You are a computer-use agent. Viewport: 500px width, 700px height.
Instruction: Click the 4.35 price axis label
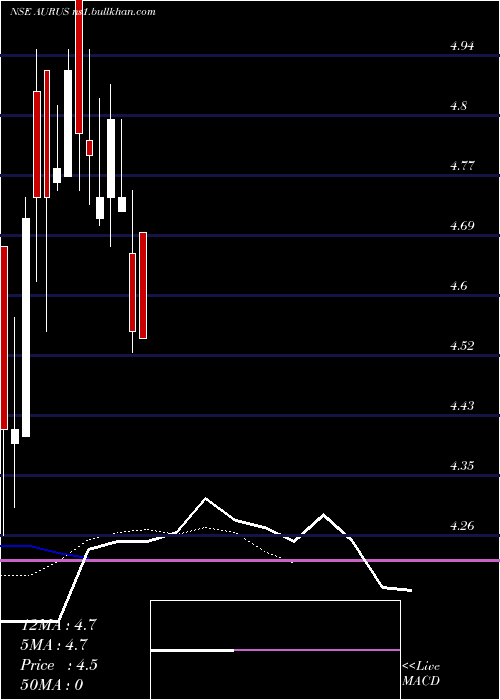coord(462,466)
